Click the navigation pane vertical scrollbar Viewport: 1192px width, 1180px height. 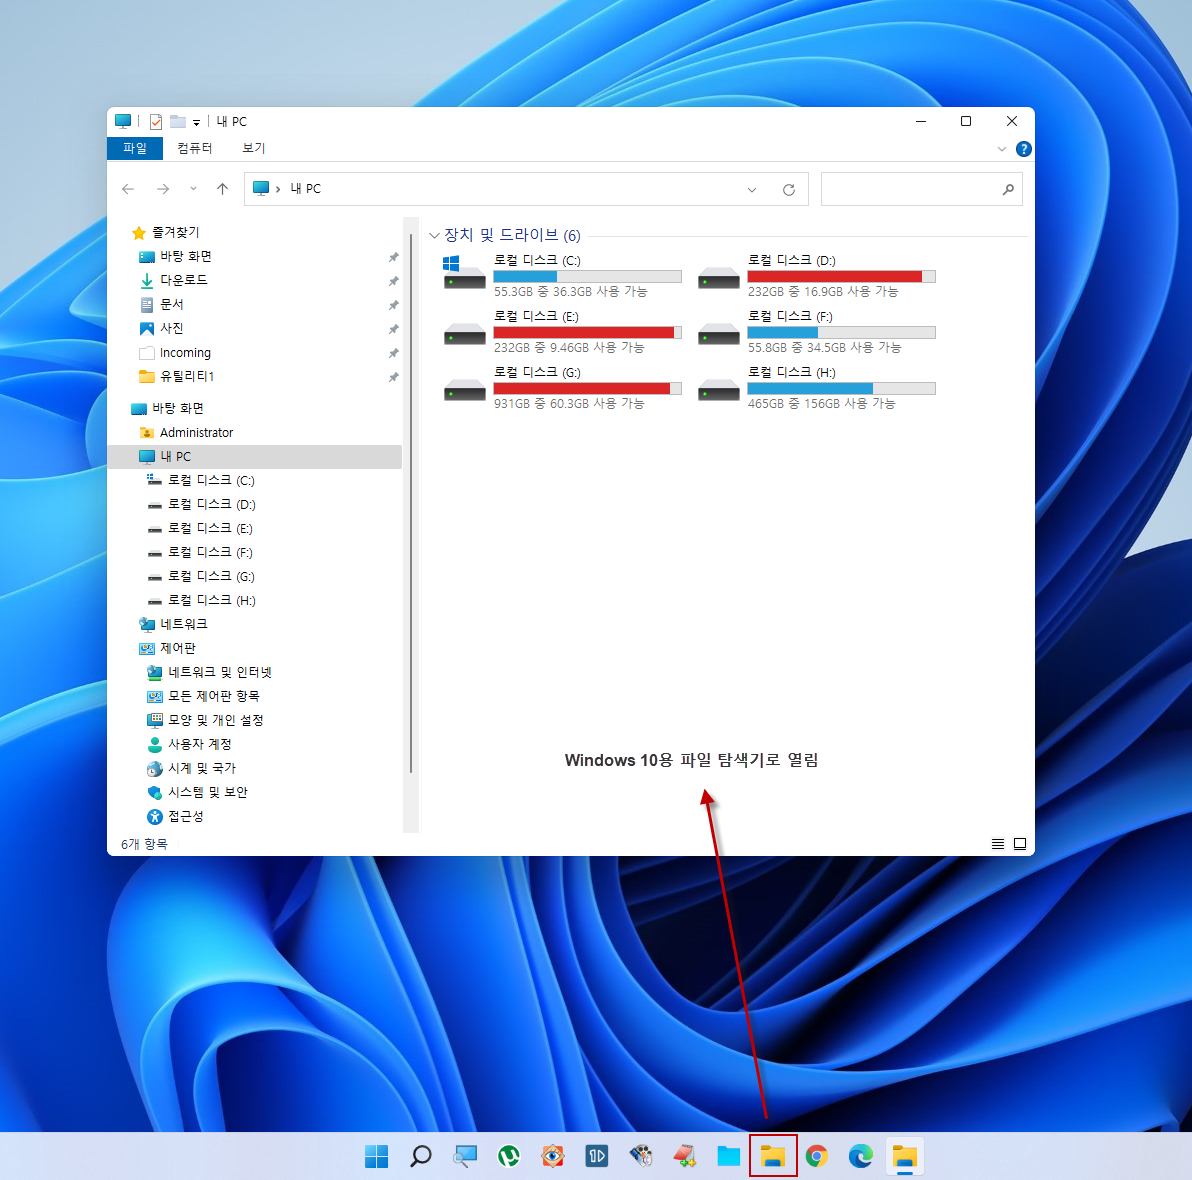411,502
